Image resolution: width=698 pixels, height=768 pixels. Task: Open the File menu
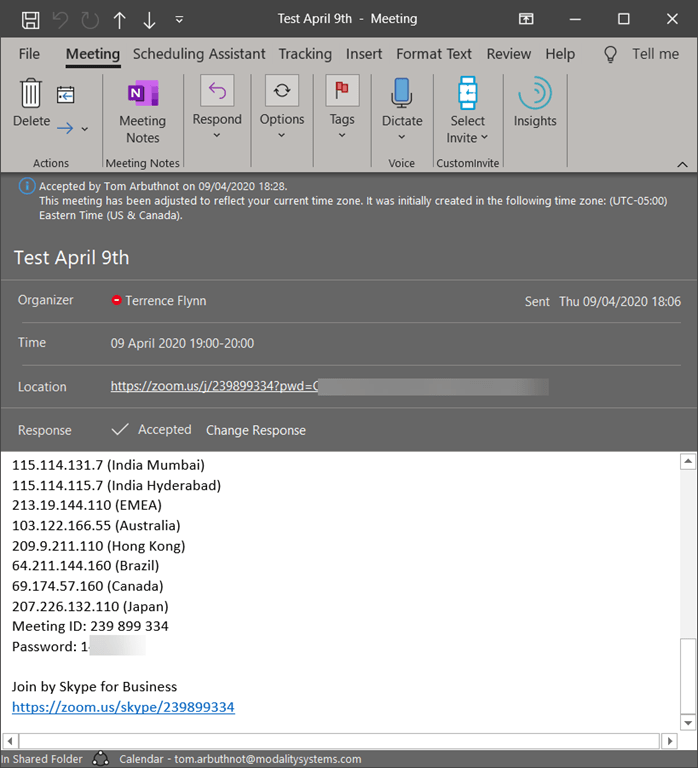(29, 54)
